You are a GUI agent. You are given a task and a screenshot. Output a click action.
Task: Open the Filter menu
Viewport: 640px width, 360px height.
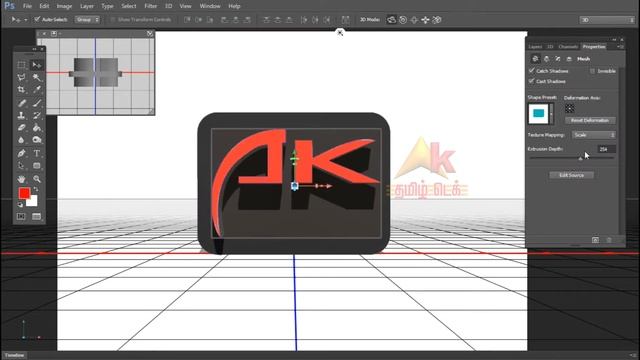pos(151,6)
